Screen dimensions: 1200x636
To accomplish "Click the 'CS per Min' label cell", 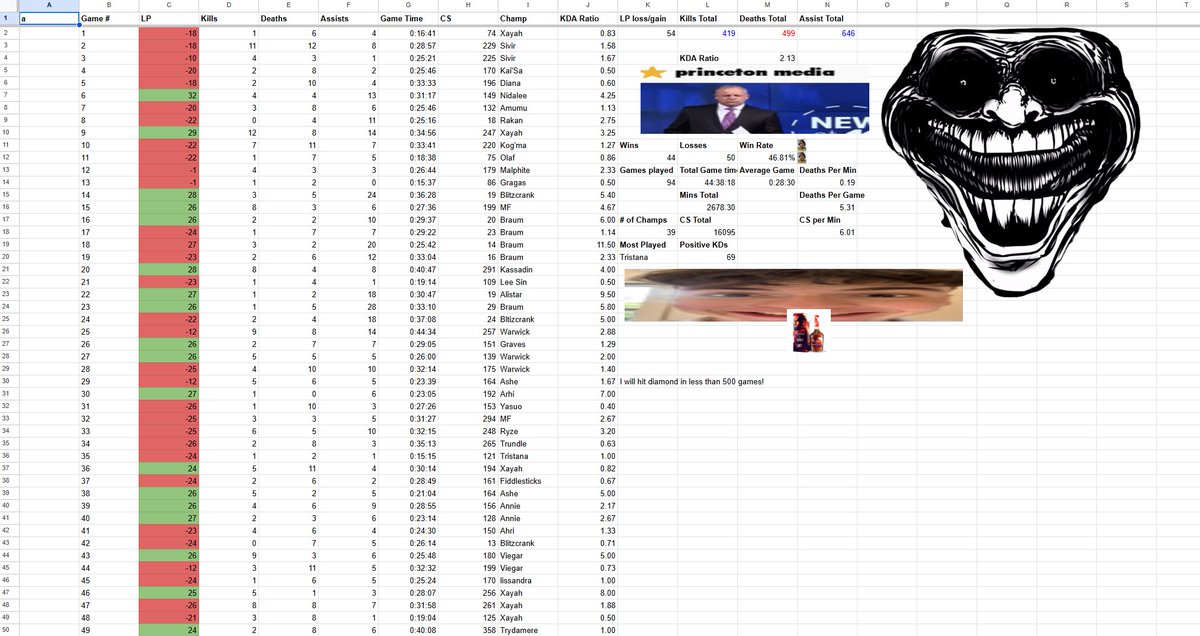I will (x=827, y=220).
